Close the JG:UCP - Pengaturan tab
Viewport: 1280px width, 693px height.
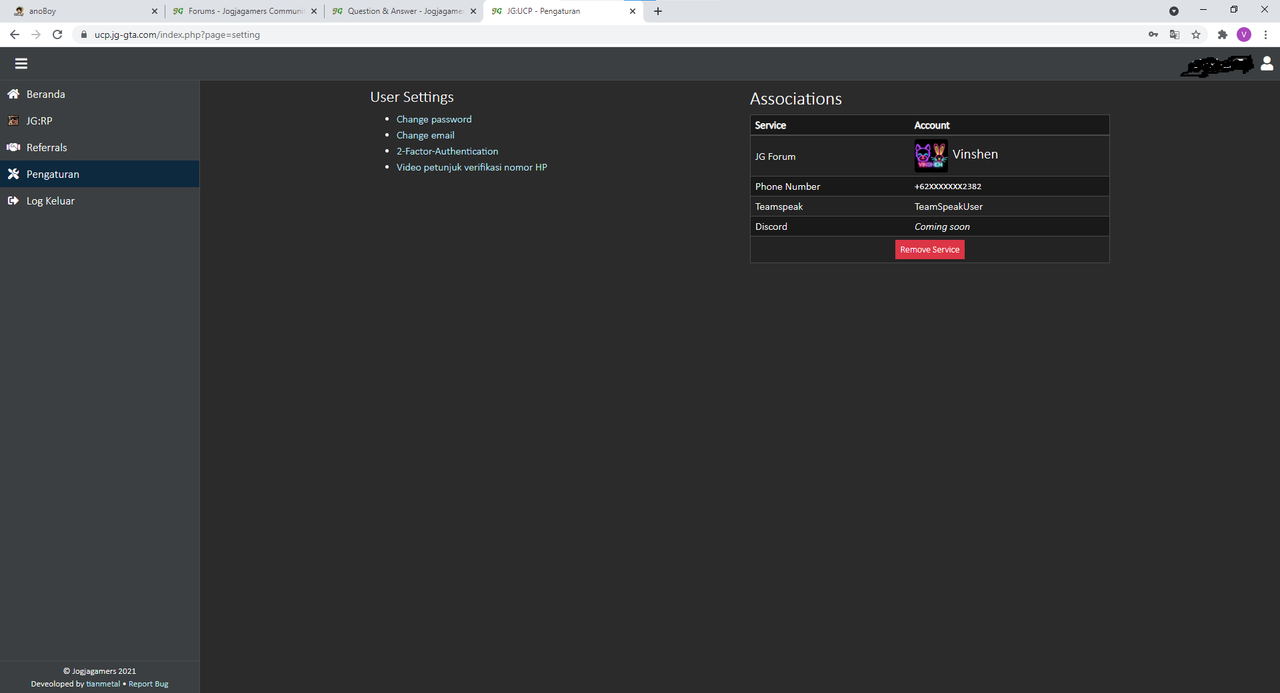(632, 11)
